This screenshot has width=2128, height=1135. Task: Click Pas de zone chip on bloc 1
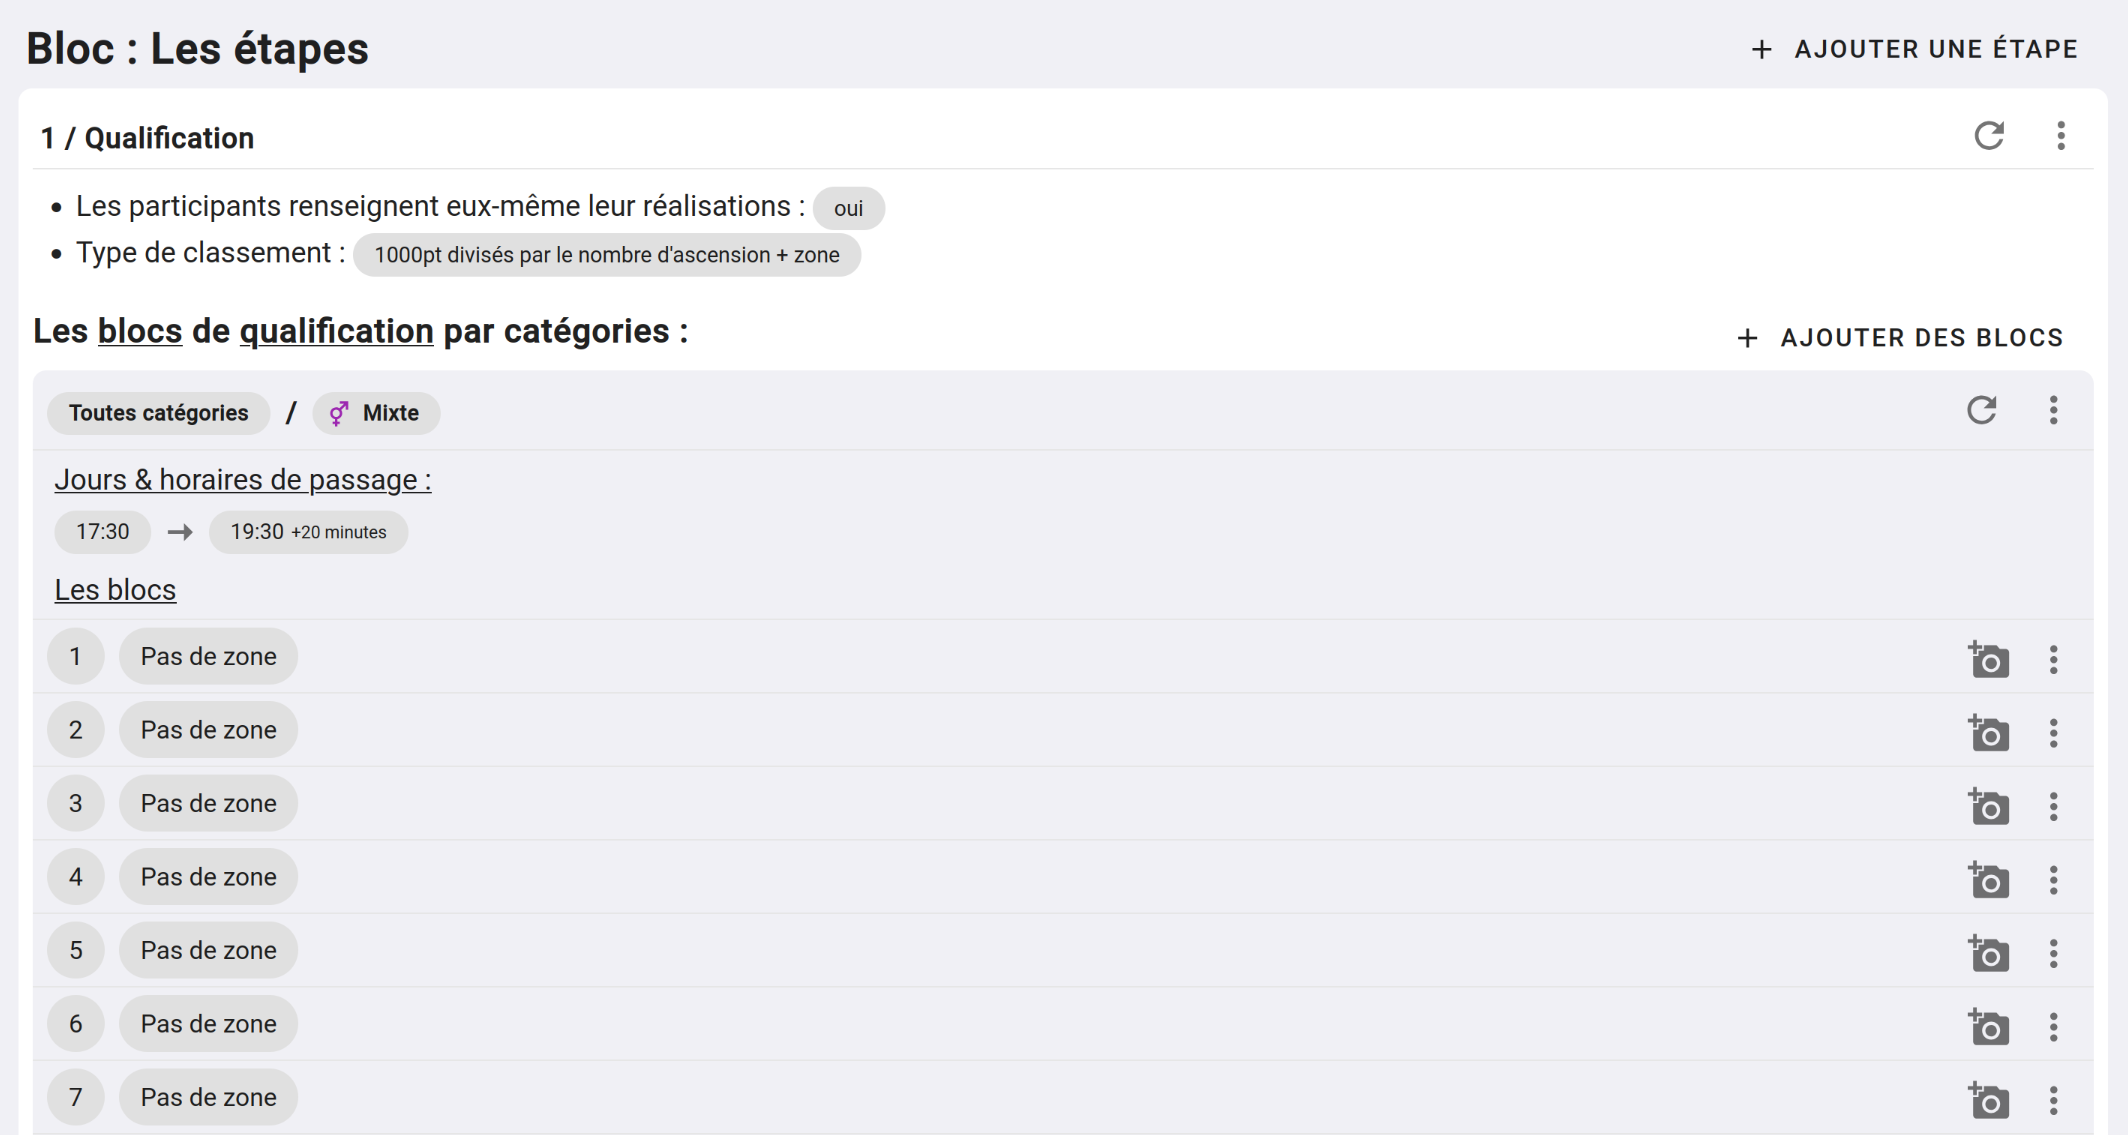(208, 657)
